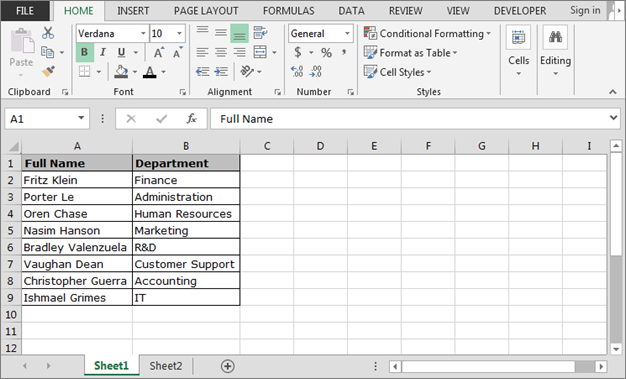
Task: Align cell text left
Action: [x=202, y=52]
